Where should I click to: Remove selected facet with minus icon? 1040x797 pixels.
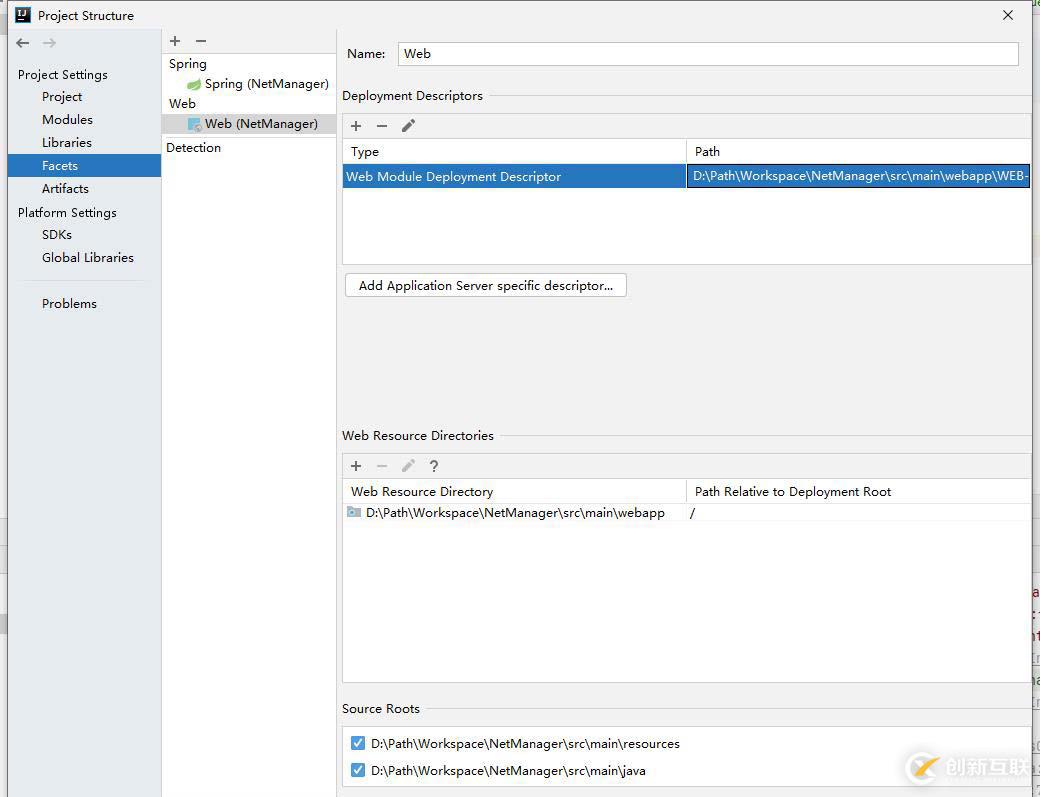coord(201,41)
